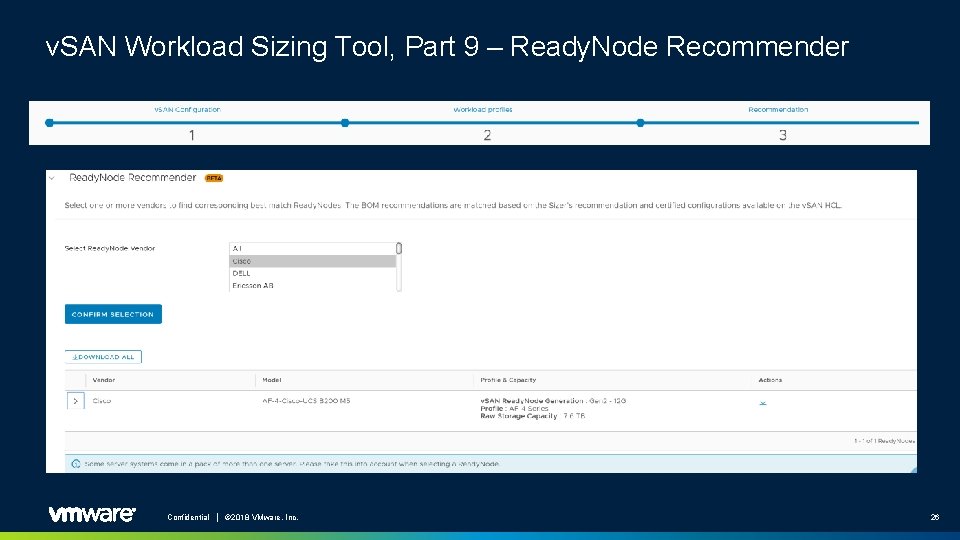Viewport: 960px width, 540px height.
Task: Click the ReadyNode Recommender heading
Action: pos(132,178)
